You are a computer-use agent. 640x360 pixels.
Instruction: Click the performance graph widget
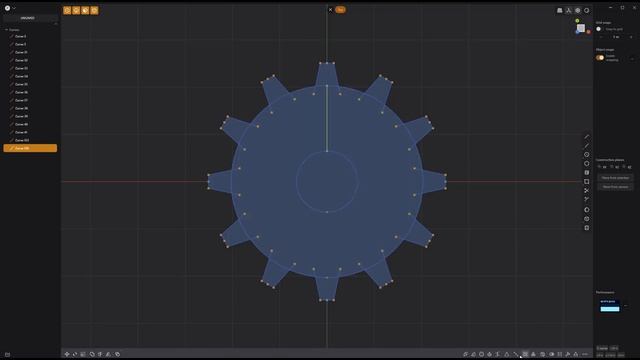610,306
